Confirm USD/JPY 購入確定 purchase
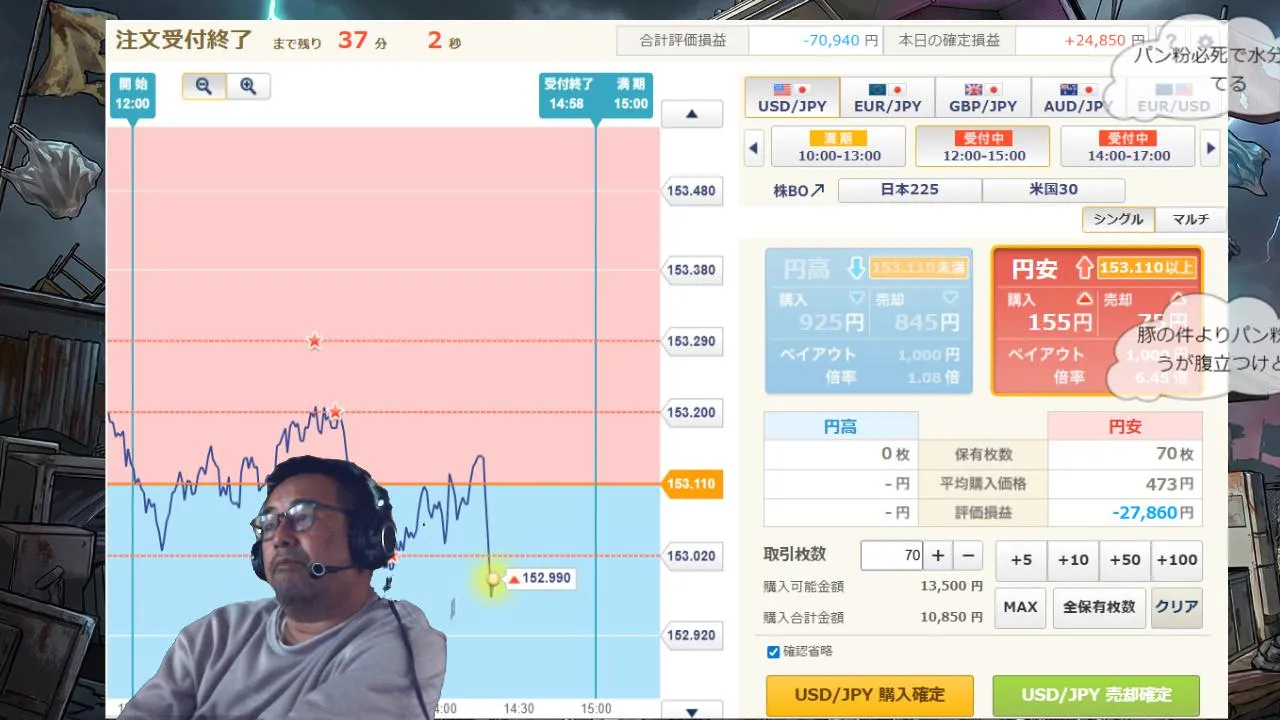This screenshot has height=720, width=1280. pos(870,694)
